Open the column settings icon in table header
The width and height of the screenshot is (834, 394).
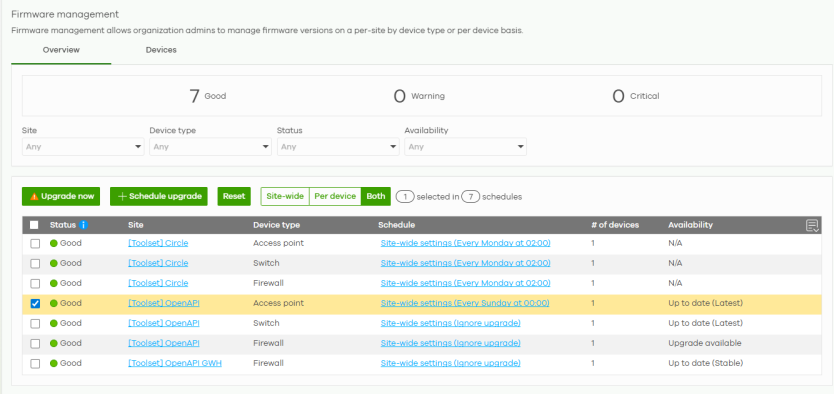(812, 225)
